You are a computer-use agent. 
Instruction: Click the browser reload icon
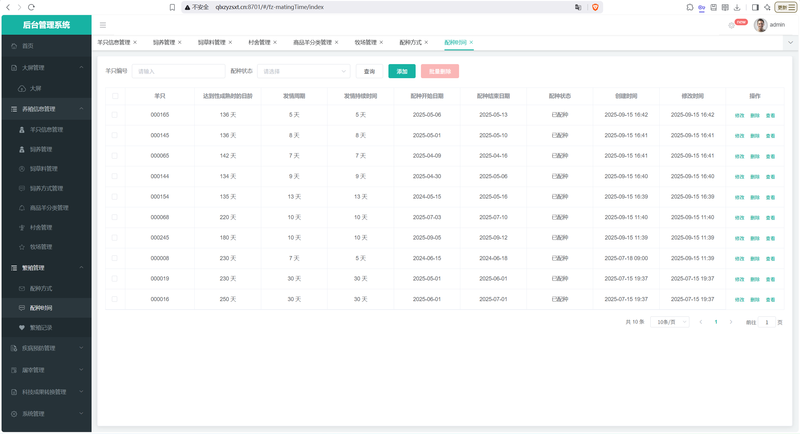pyautogui.click(x=31, y=7)
